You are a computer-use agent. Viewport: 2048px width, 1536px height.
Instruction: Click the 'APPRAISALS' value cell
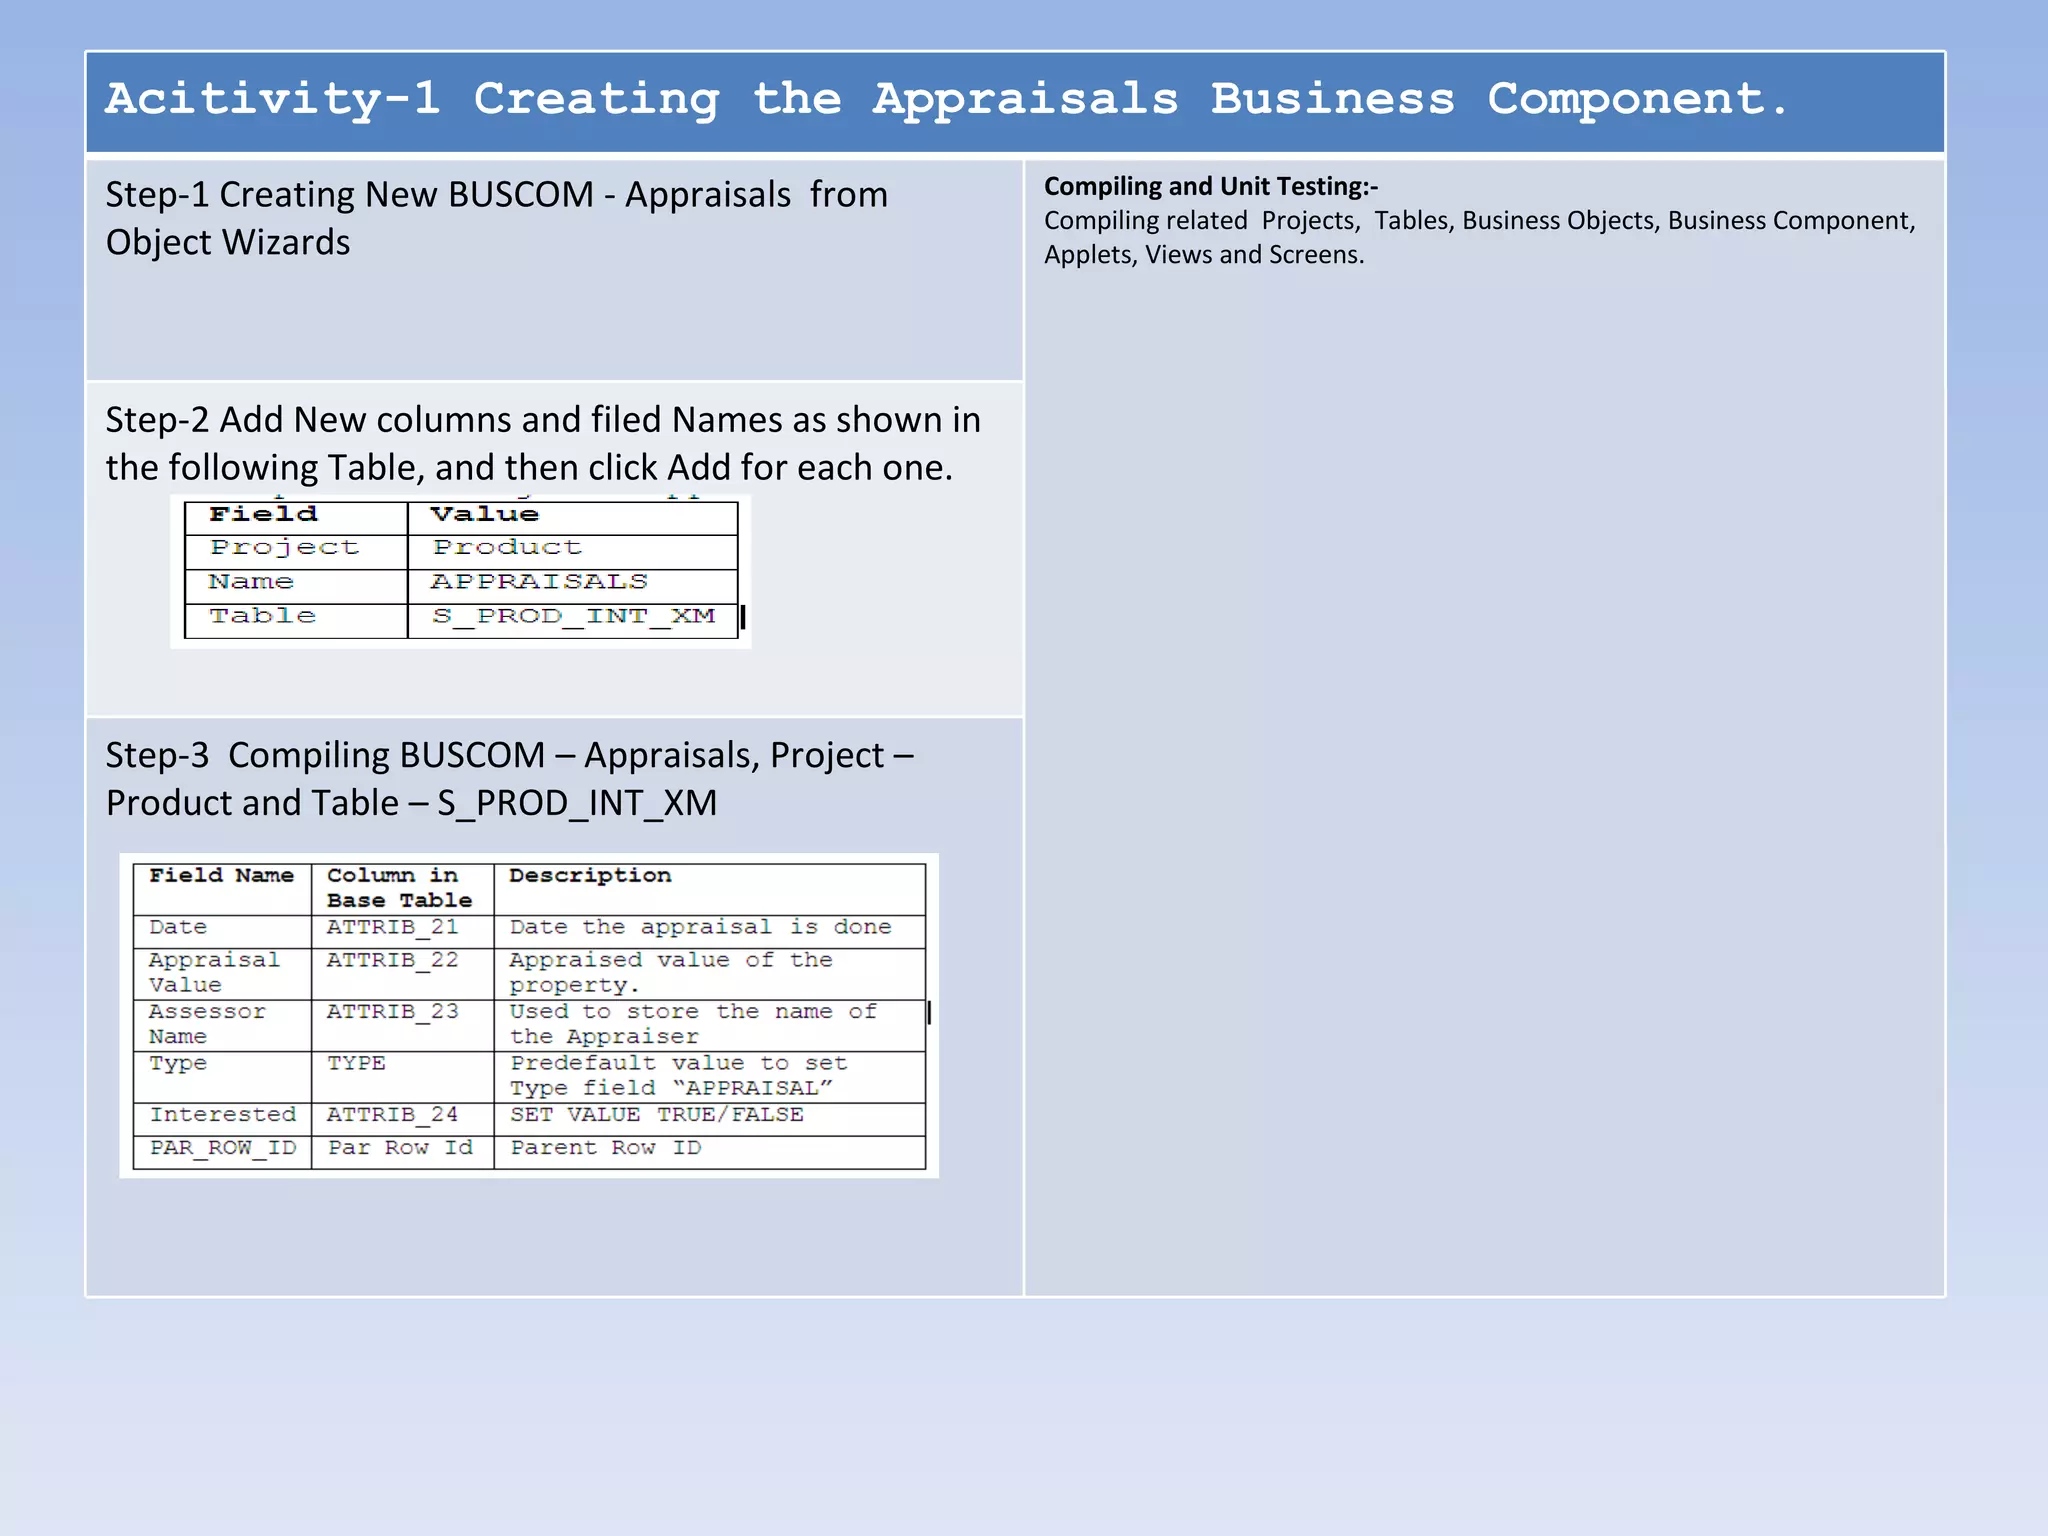coord(573,585)
